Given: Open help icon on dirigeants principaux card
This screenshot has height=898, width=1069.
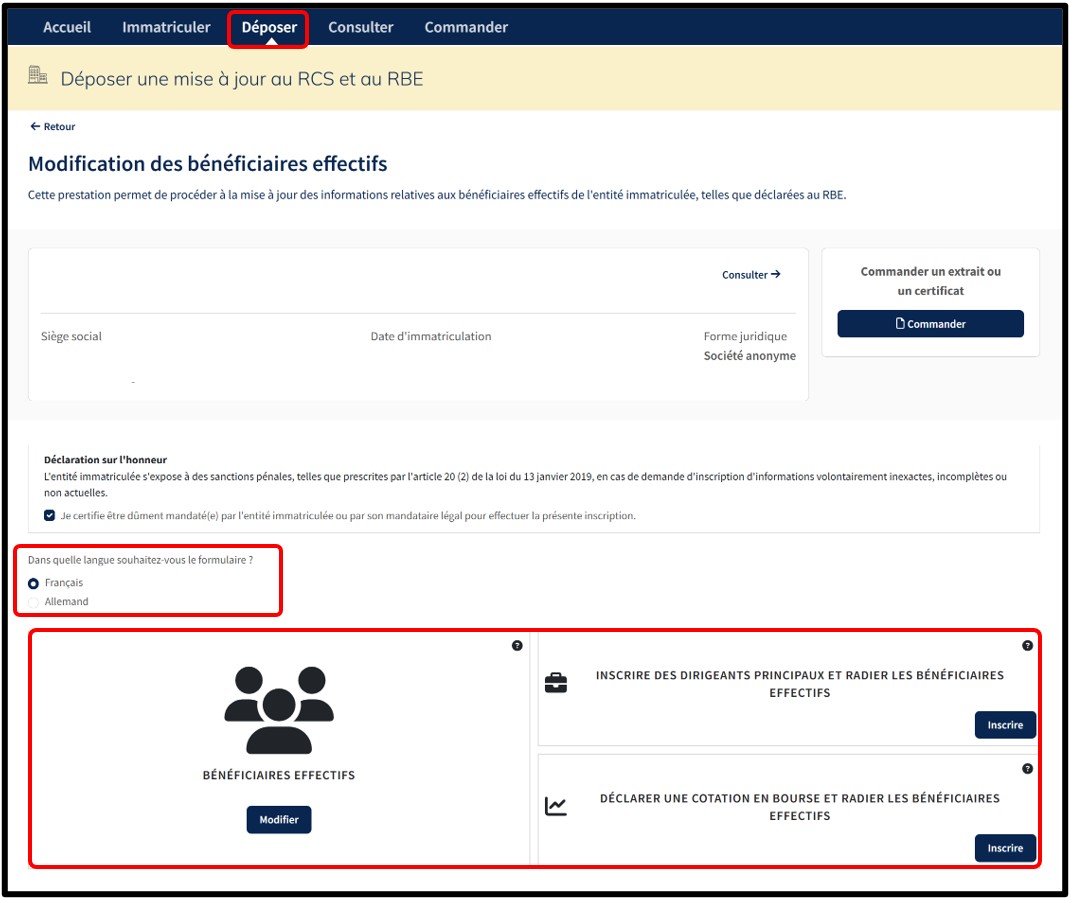Looking at the screenshot, I should [1027, 646].
